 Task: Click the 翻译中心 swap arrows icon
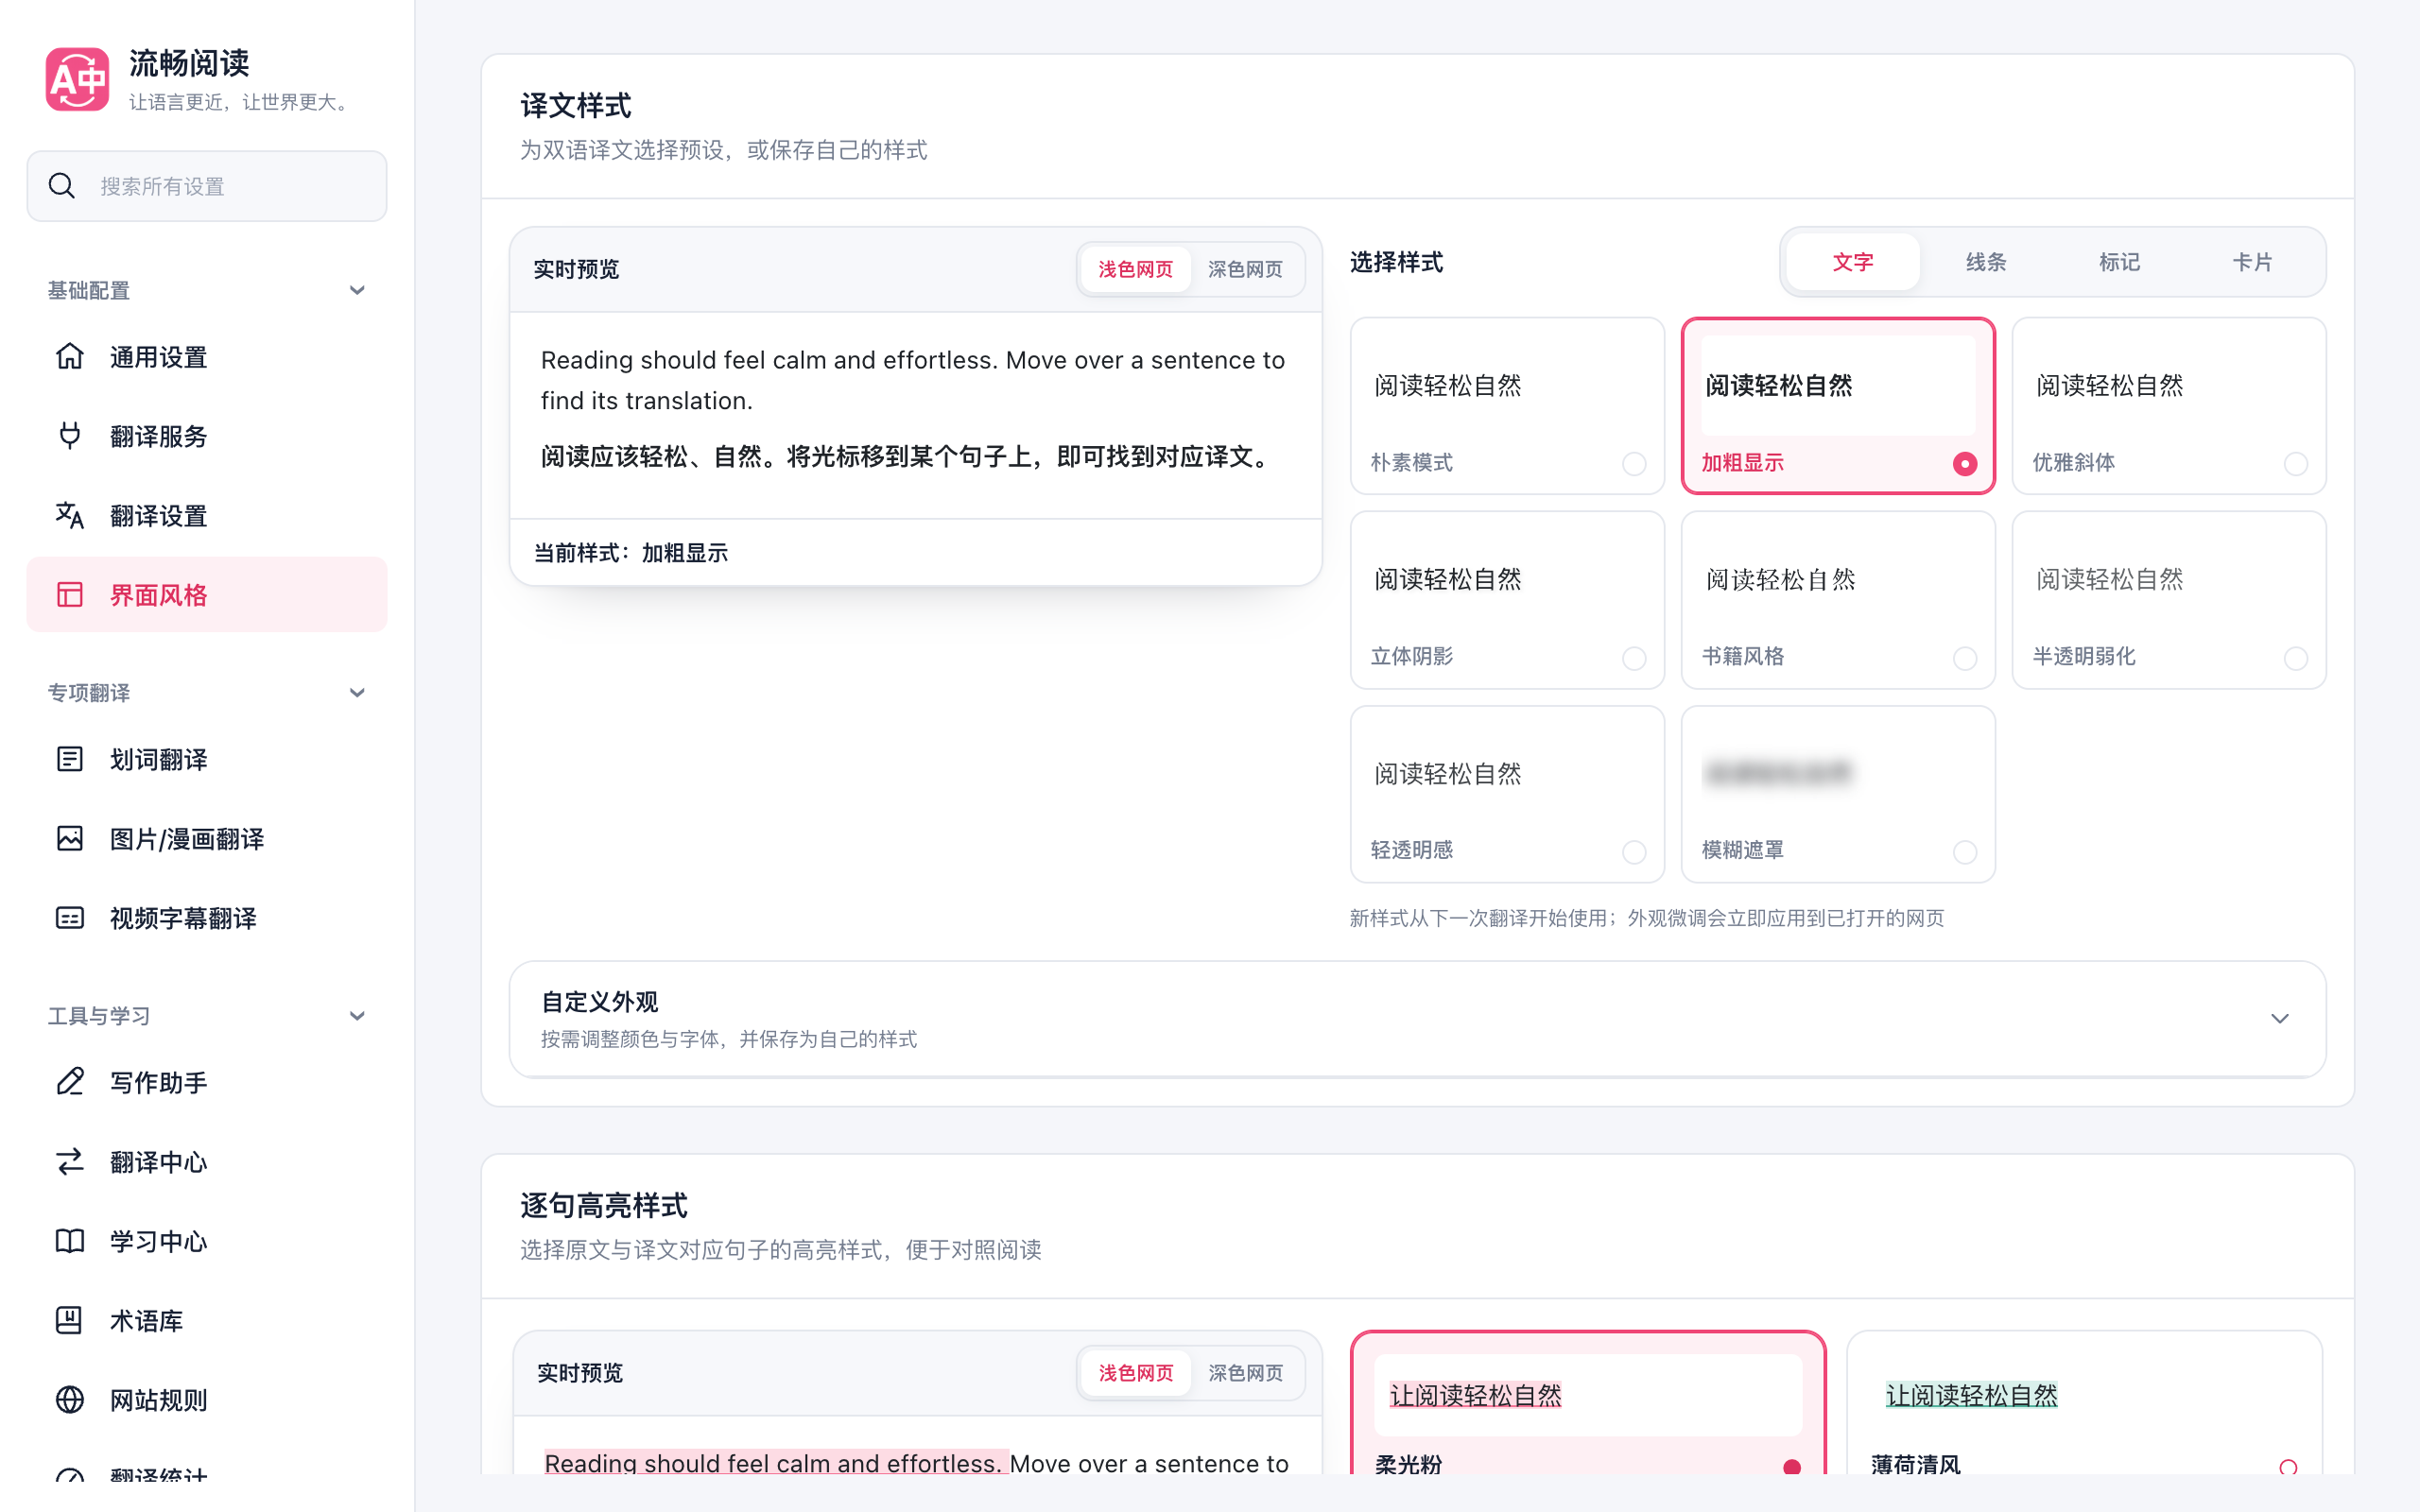[x=70, y=1161]
